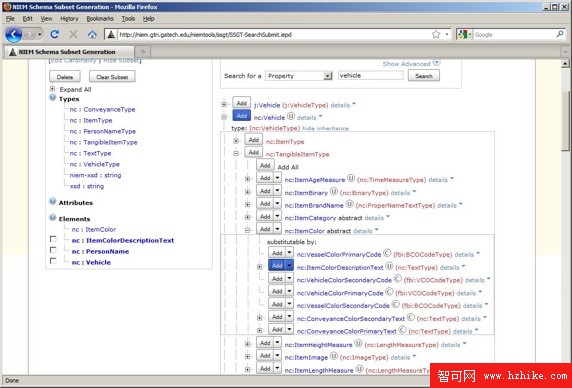Screen dimensions: 572x388
Task: Open the History menu
Action: [69, 19]
